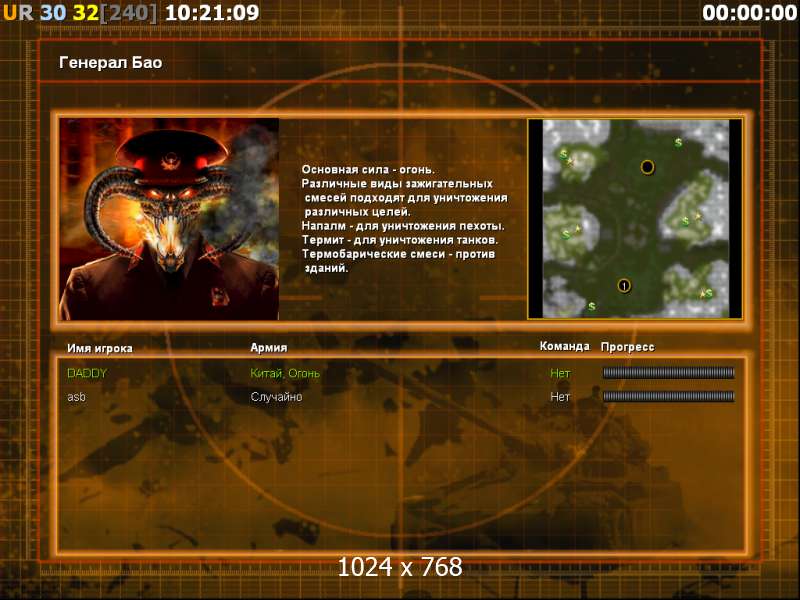This screenshot has width=800, height=600.
Task: Click the Имя игрока column header
Action: (x=100, y=348)
